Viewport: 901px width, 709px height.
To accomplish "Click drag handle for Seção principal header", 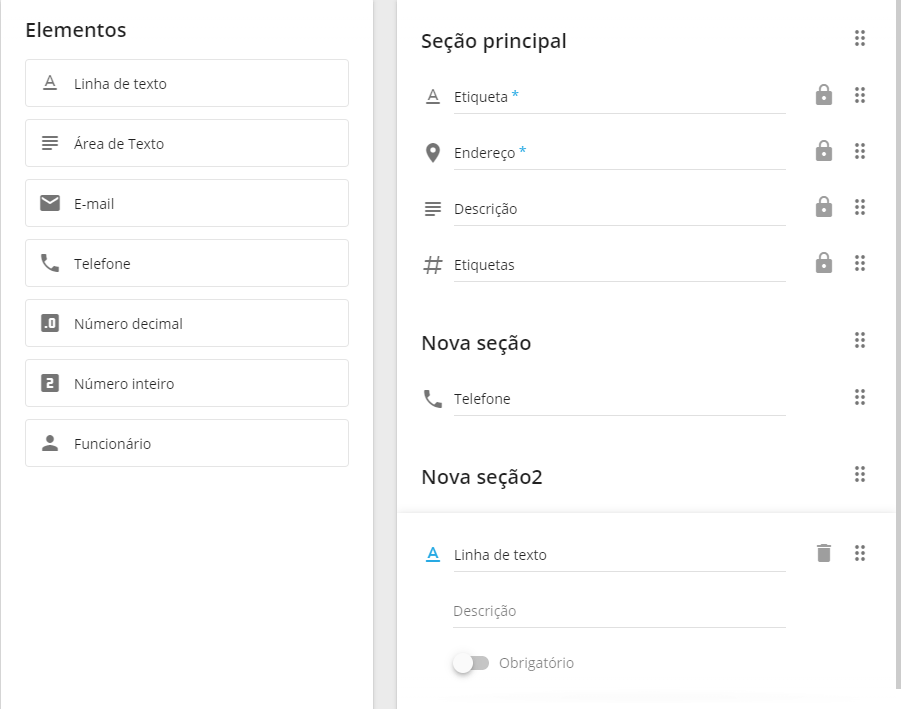I will coord(859,39).
